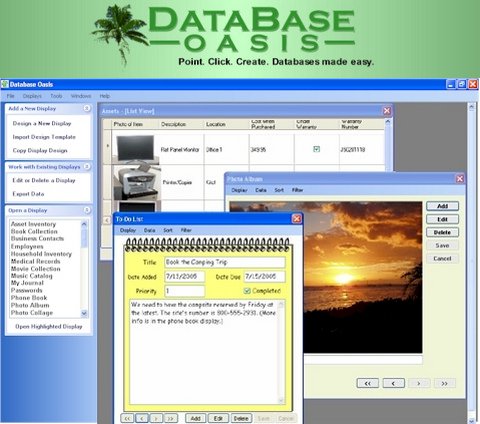This screenshot has height=424, width=480.
Task: Go to first record in Photo Album
Action: pyautogui.click(x=368, y=383)
